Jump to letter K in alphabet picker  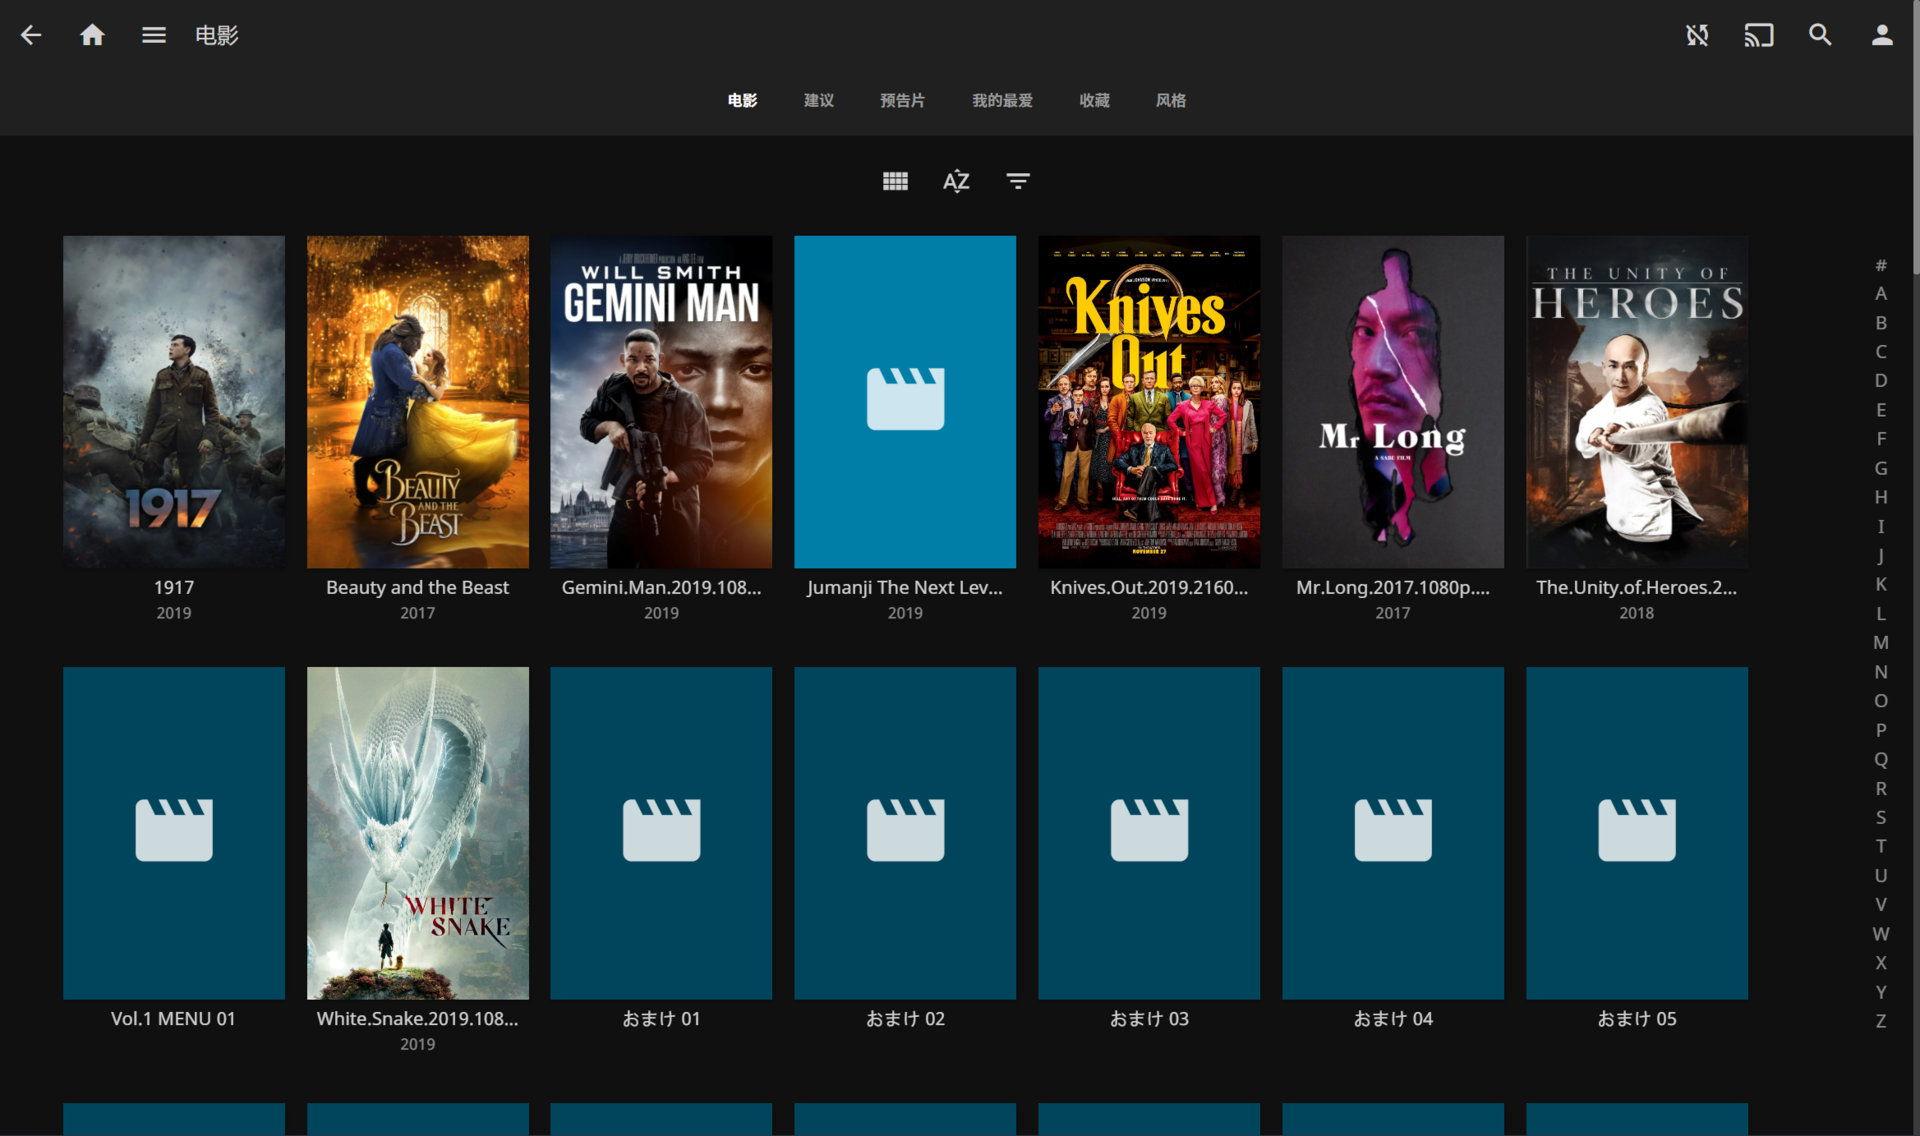1880,584
